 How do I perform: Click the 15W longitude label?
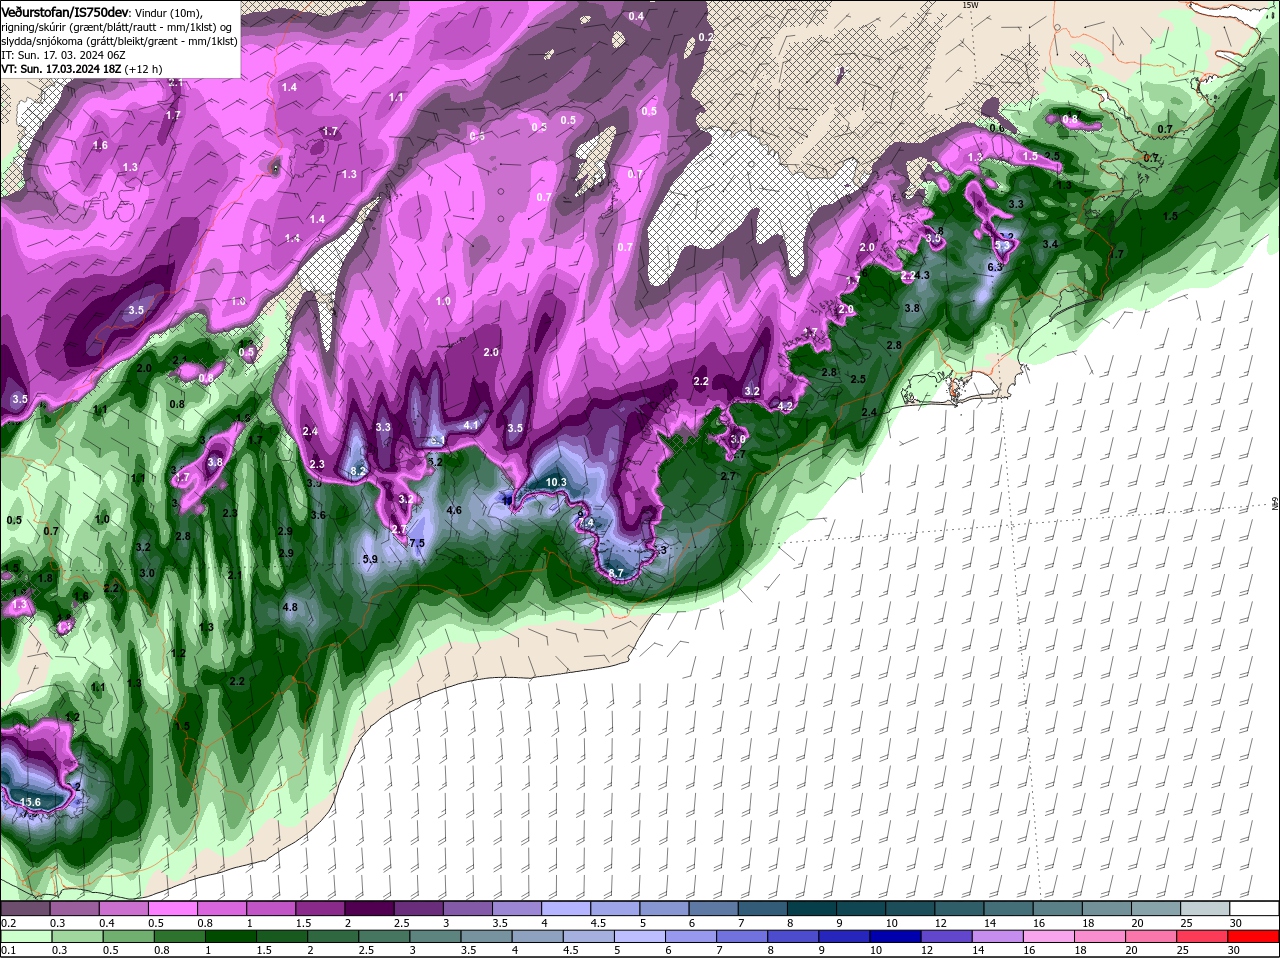point(968,5)
